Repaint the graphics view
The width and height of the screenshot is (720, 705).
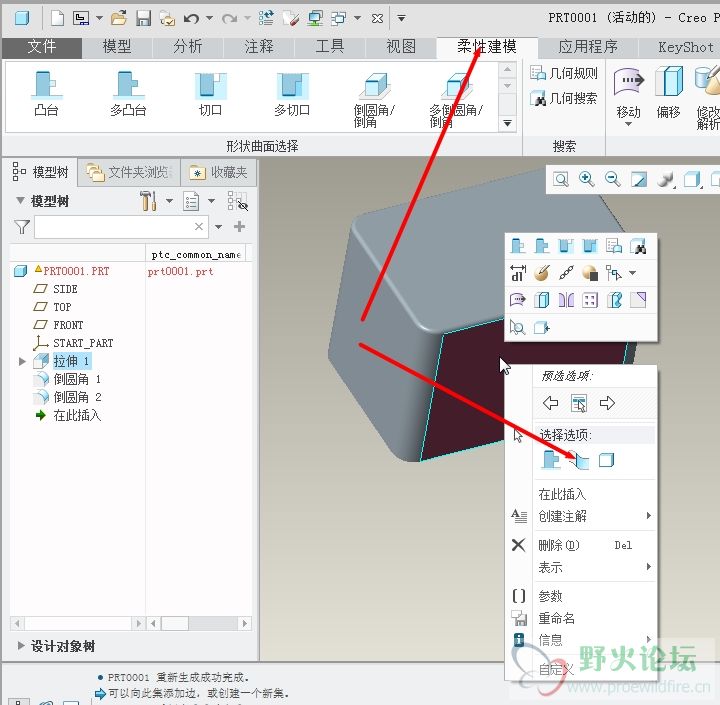[x=639, y=179]
